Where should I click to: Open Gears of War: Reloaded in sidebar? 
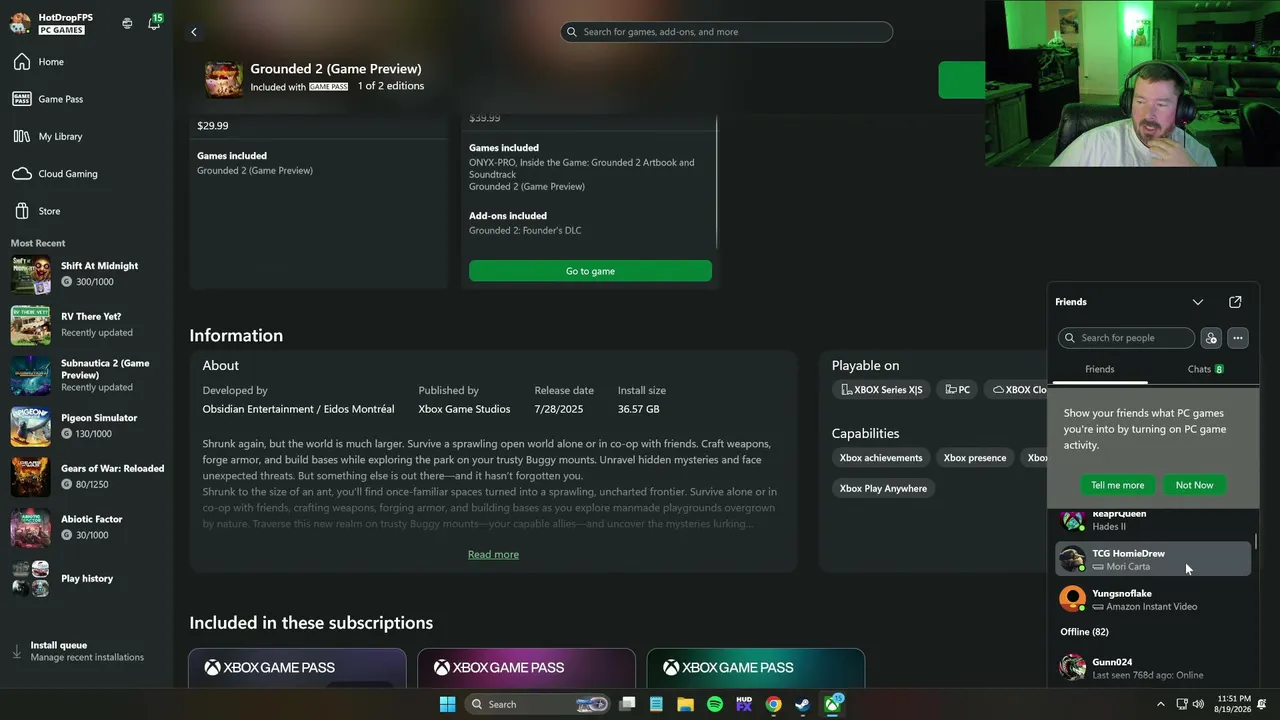pyautogui.click(x=87, y=477)
